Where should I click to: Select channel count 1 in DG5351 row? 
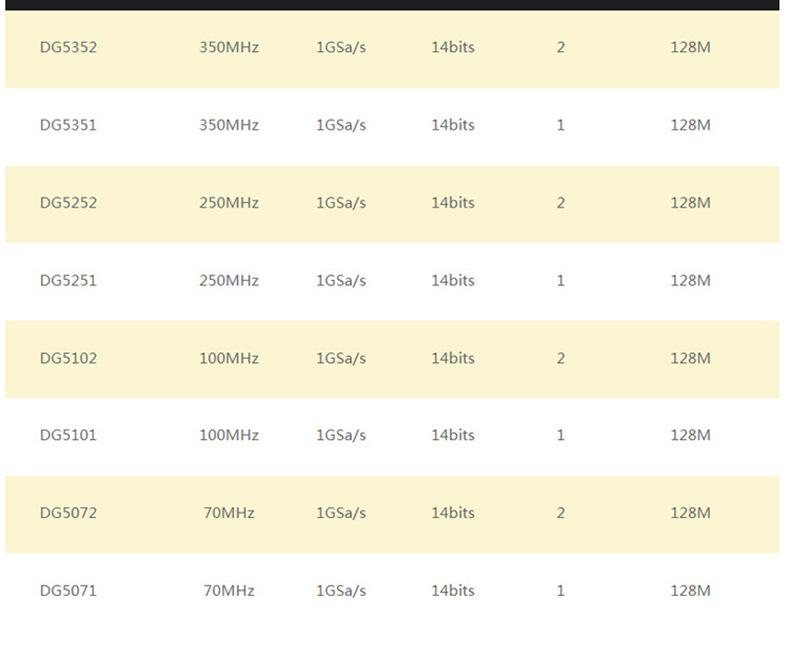(x=561, y=125)
